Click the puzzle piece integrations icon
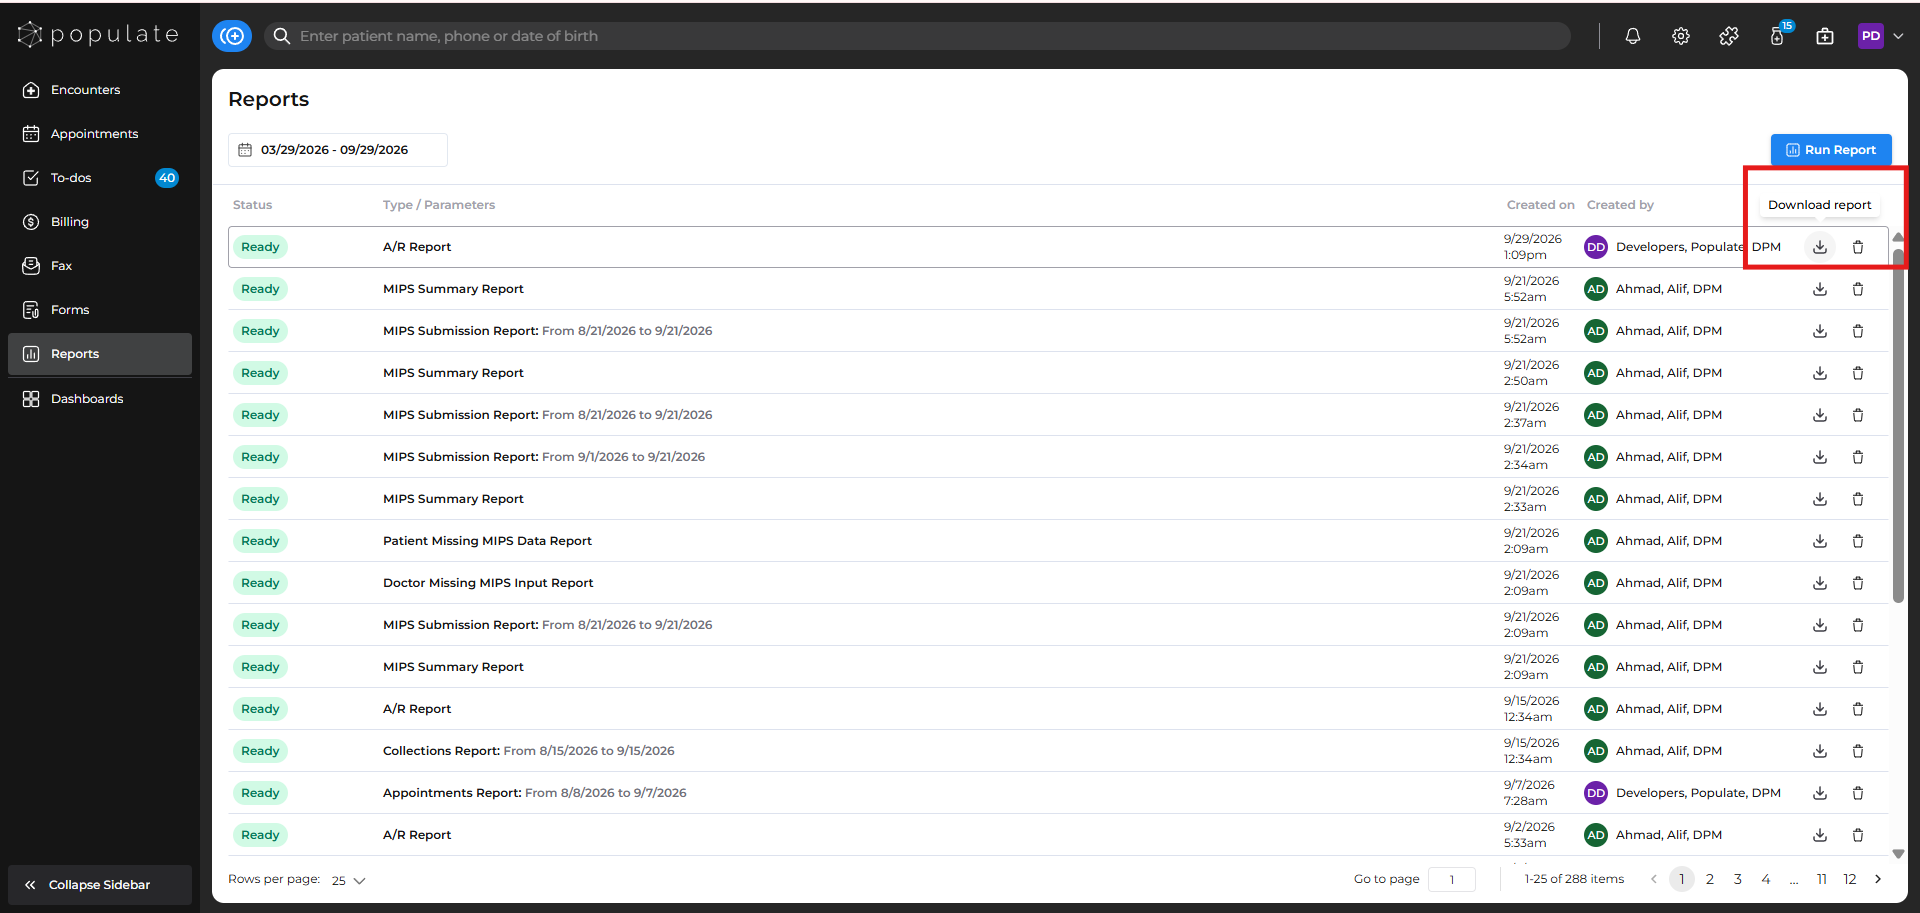The image size is (1920, 913). (x=1729, y=36)
